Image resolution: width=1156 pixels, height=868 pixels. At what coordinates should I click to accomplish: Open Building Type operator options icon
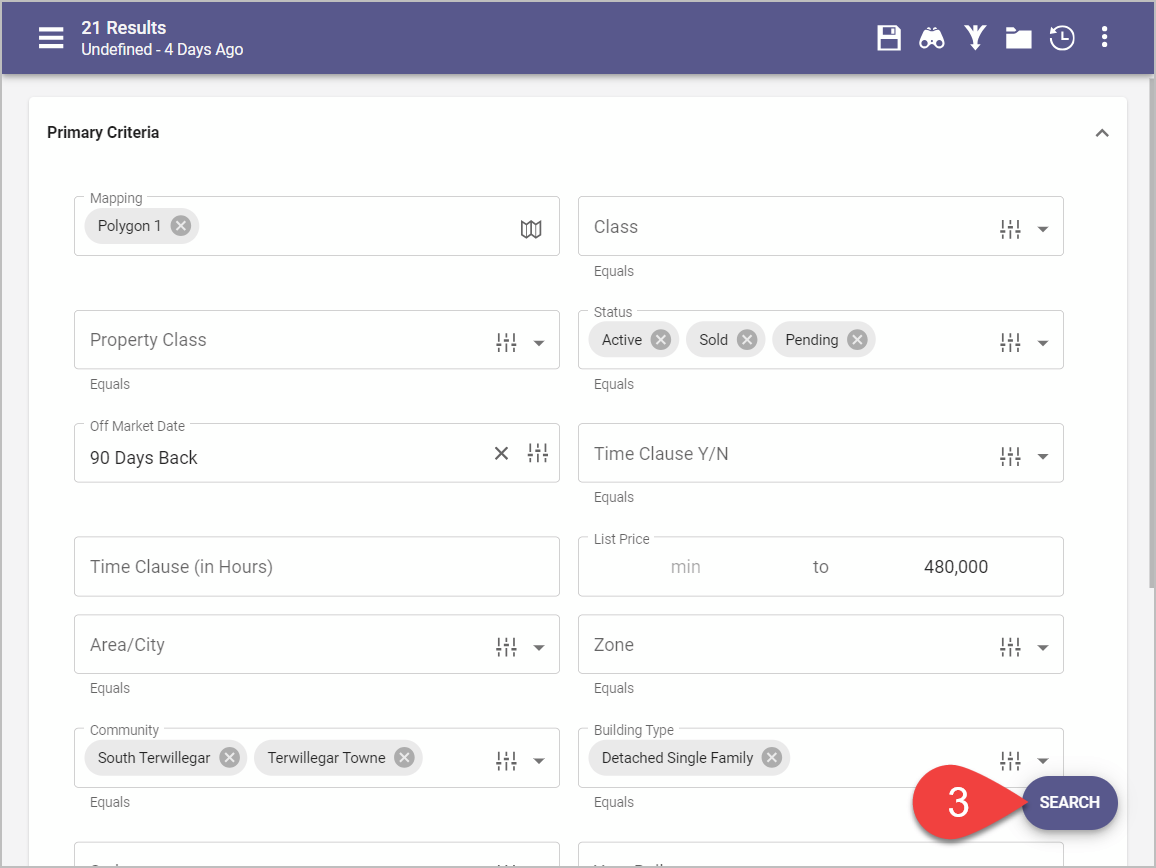pos(1010,760)
